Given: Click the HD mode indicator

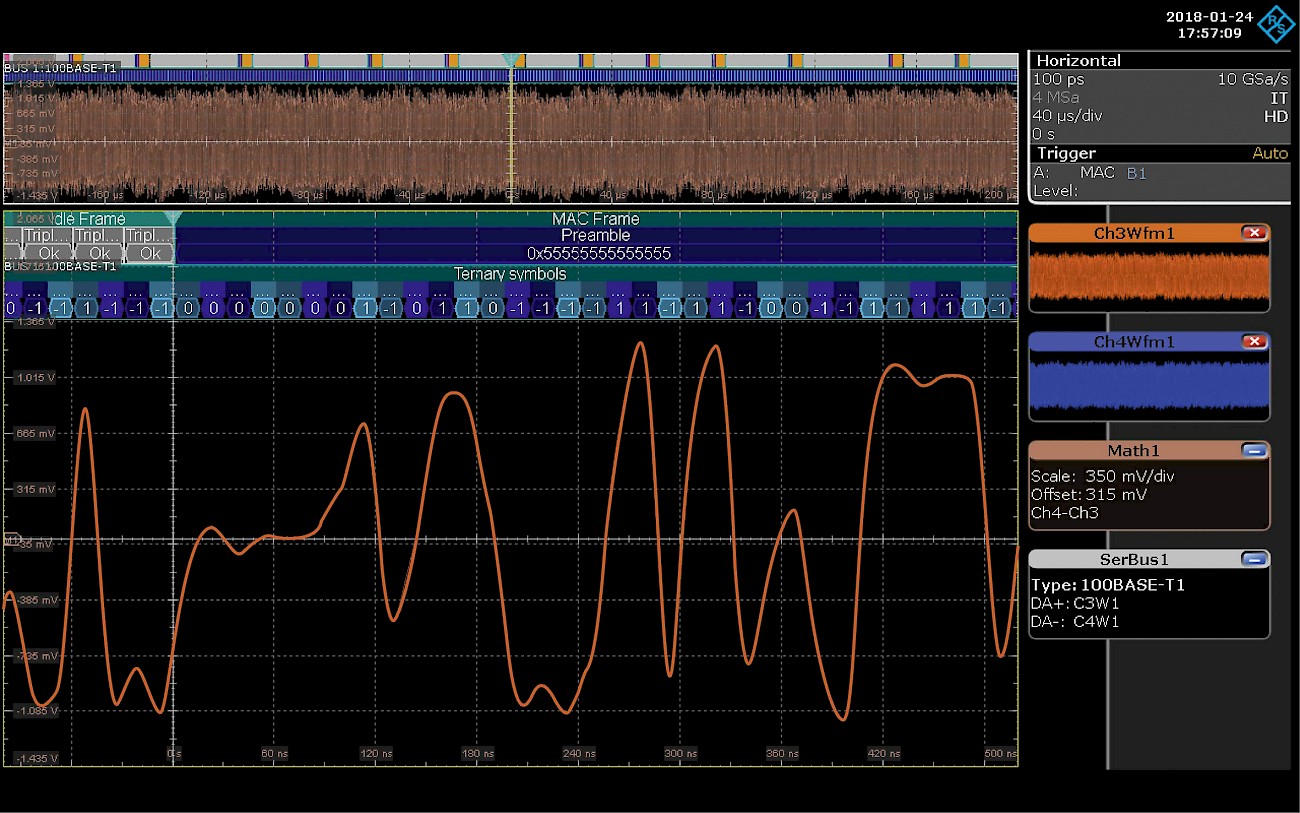Looking at the screenshot, I should [1276, 116].
